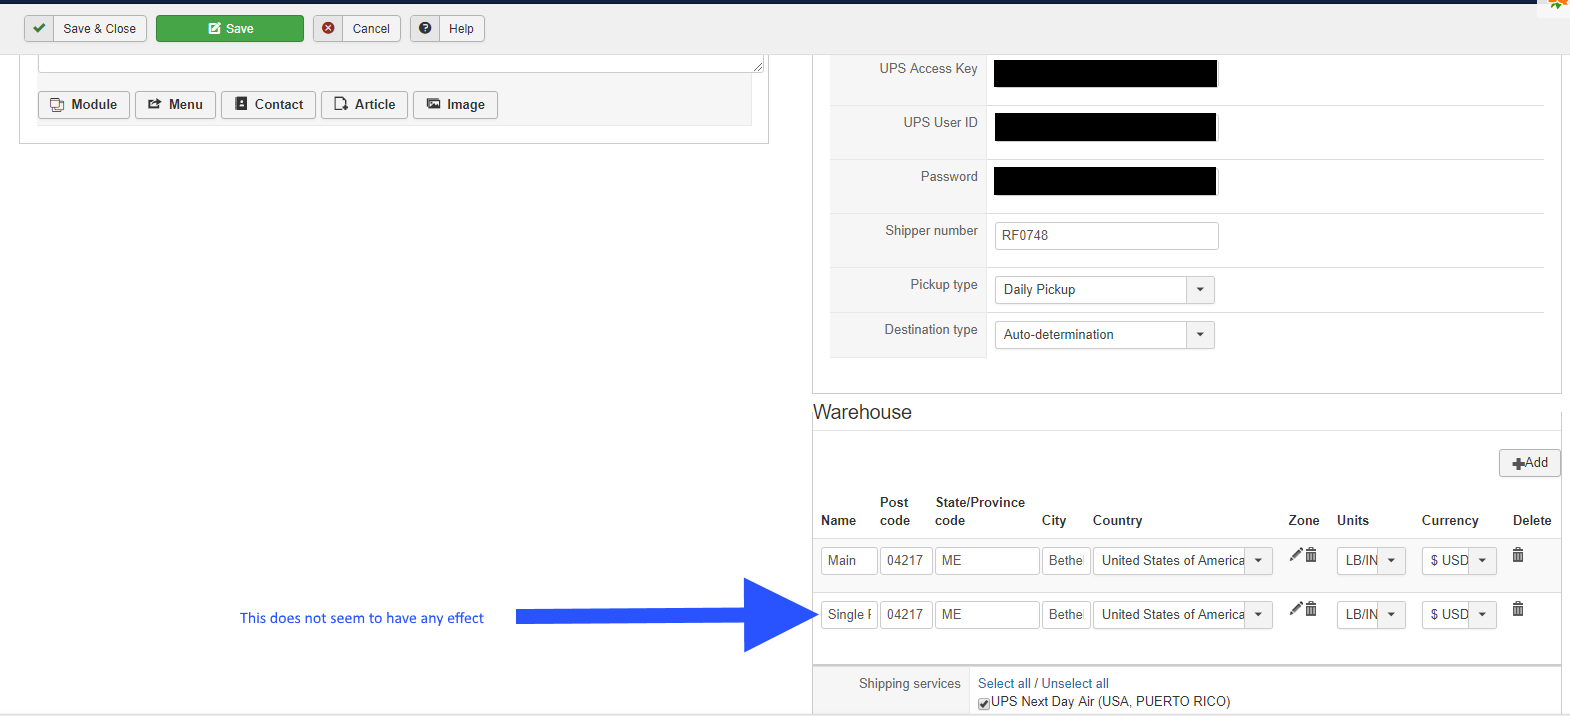
Task: Edit the zone of the Main warehouse with the pencil
Action: tap(1296, 555)
